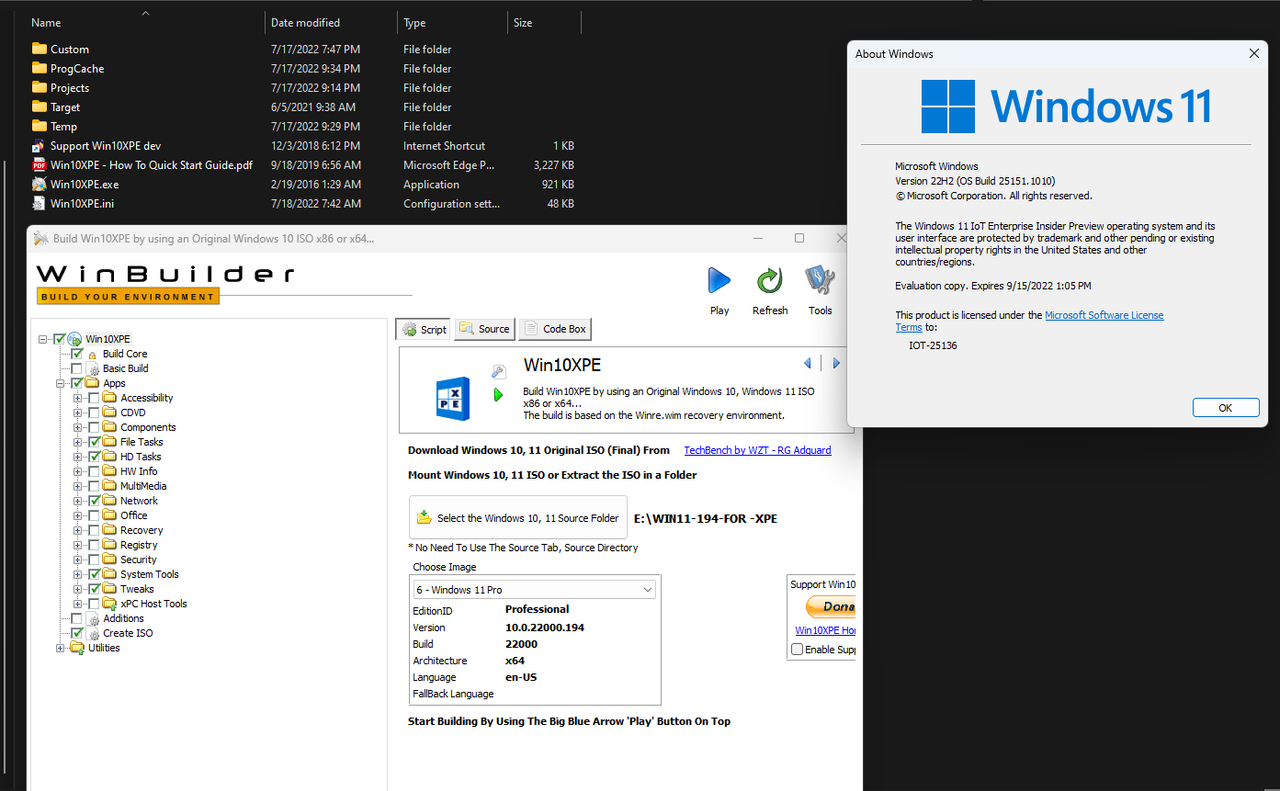Toggle the System Tools checkbox
This screenshot has height=791, width=1280.
[x=94, y=574]
